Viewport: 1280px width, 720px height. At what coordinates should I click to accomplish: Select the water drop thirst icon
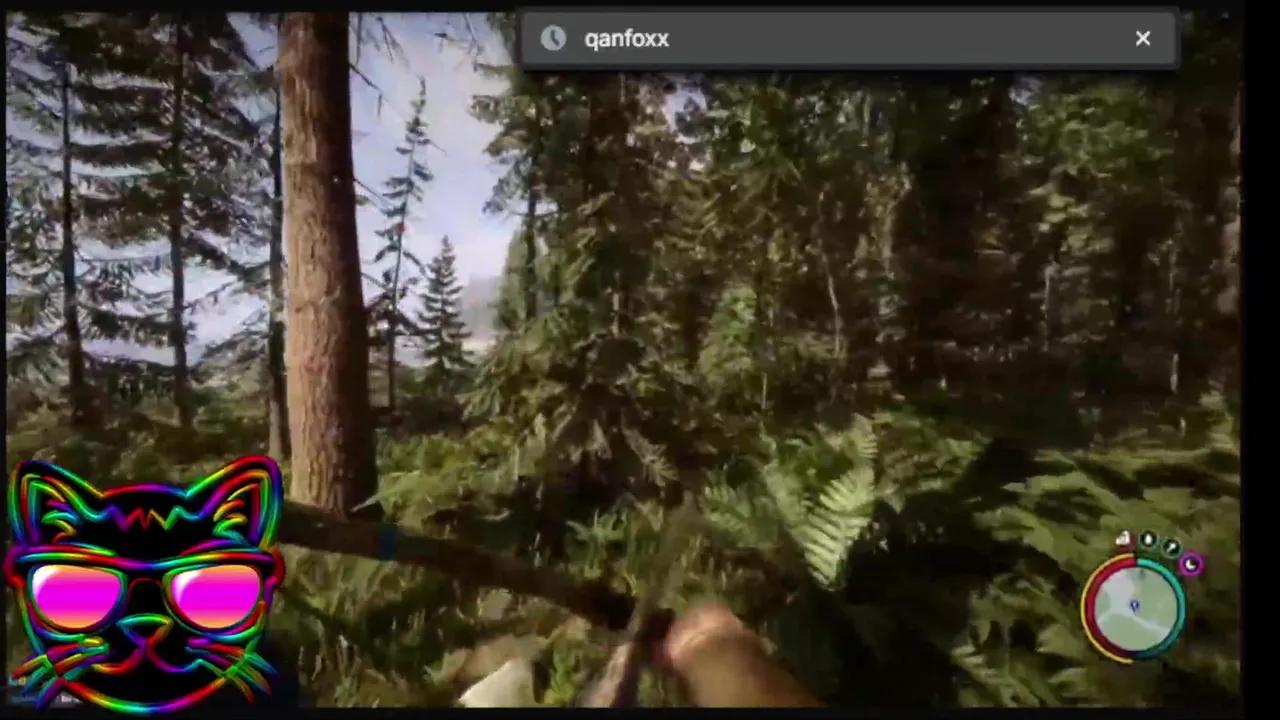pyautogui.click(x=1148, y=541)
